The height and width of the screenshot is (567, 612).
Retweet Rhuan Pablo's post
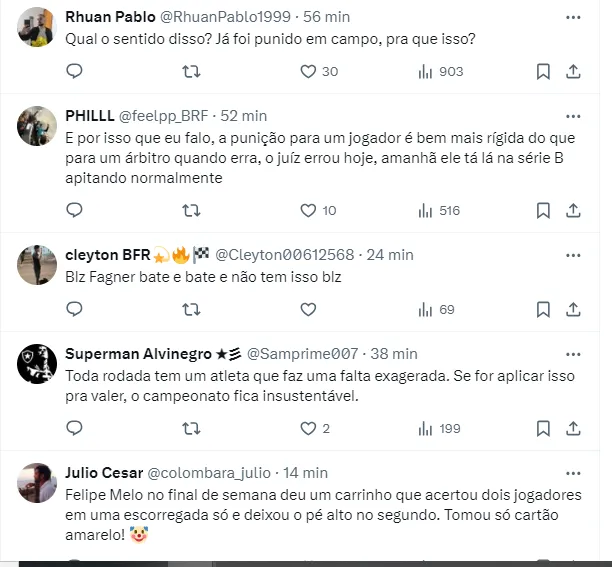(x=191, y=71)
